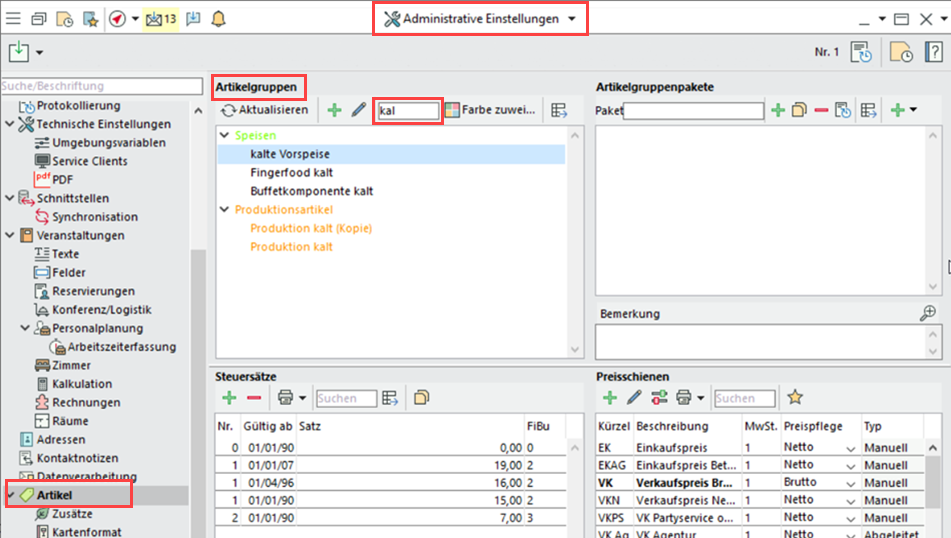
Task: Click the magnifier icon beside Bemerkung
Action: pos(928,313)
